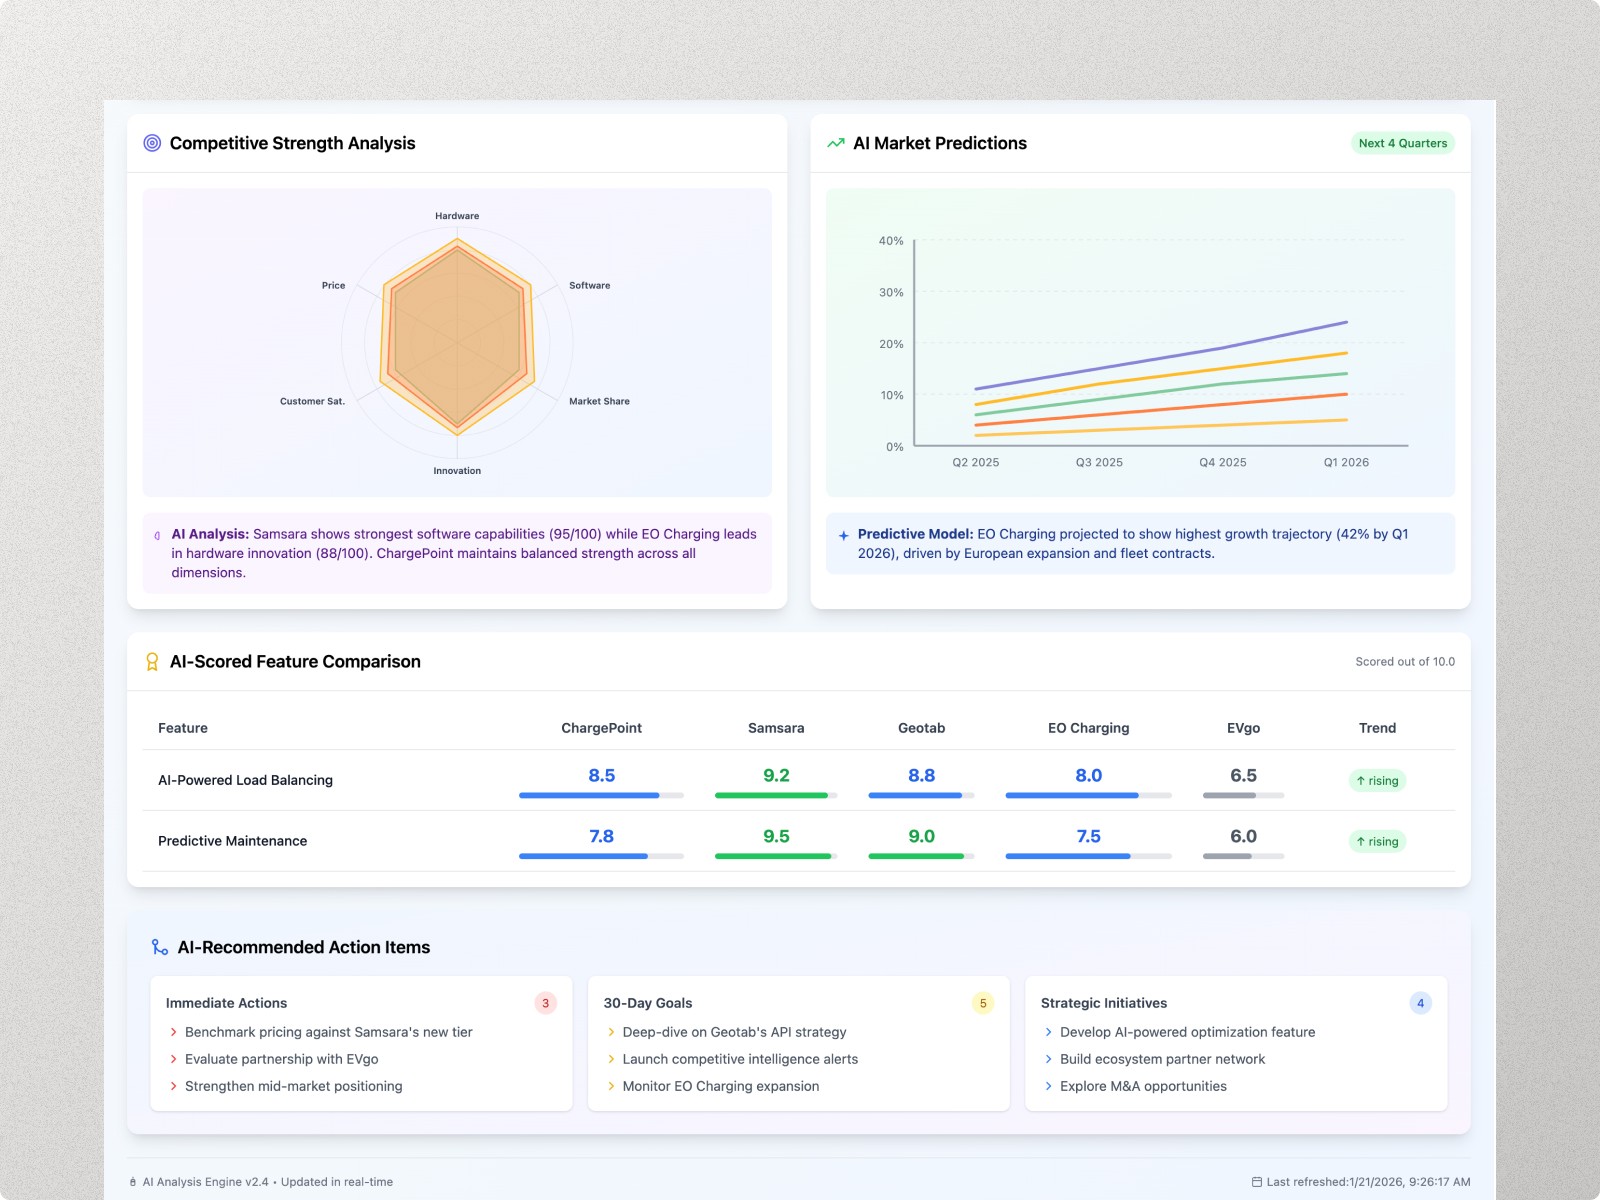The image size is (1600, 1200).
Task: Click the calendar icon beside Last refreshed
Action: click(1257, 1182)
